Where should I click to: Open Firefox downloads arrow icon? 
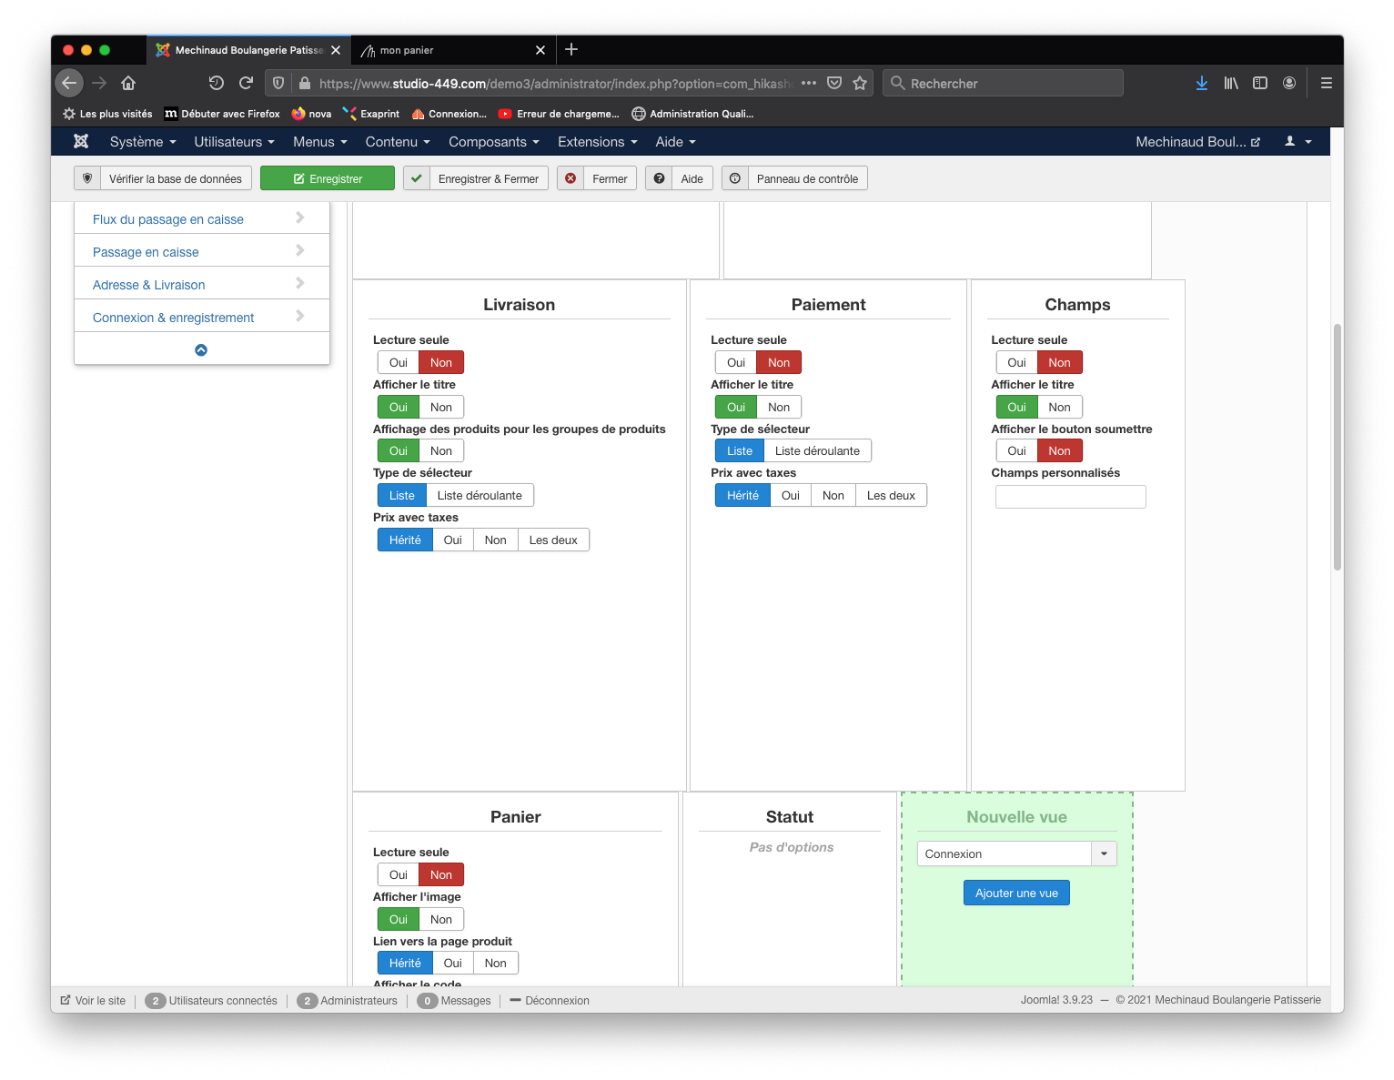tap(1201, 83)
